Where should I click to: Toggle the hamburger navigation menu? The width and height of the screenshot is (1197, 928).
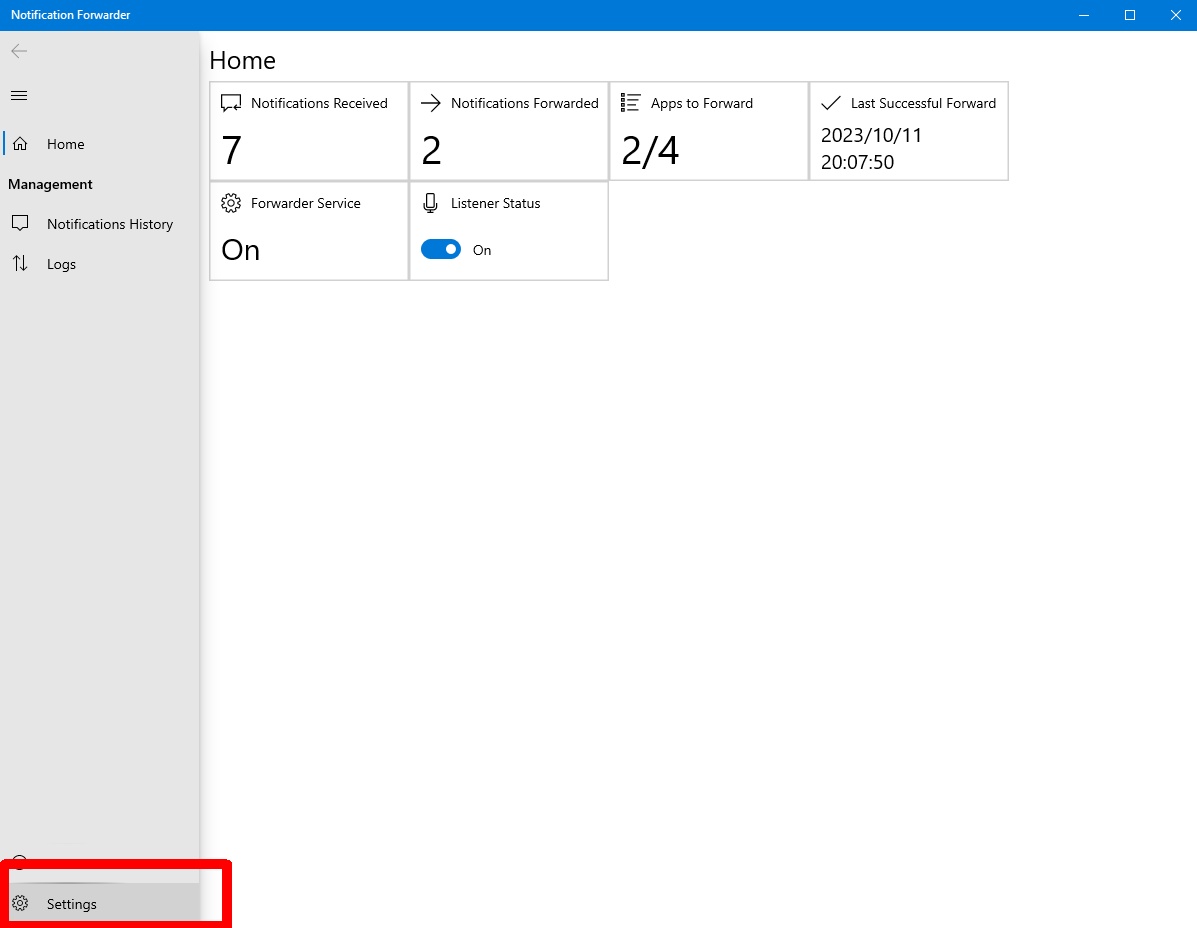click(x=19, y=95)
